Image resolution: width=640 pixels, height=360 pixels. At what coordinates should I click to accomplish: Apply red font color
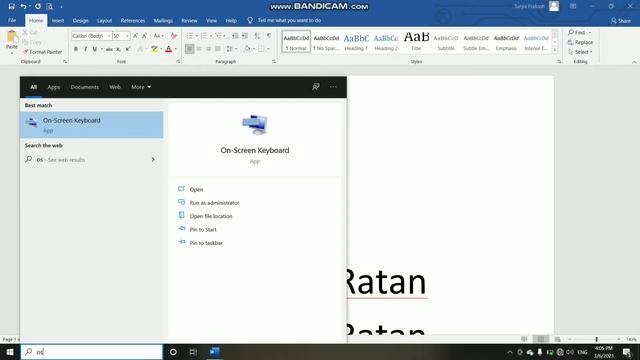169,49
